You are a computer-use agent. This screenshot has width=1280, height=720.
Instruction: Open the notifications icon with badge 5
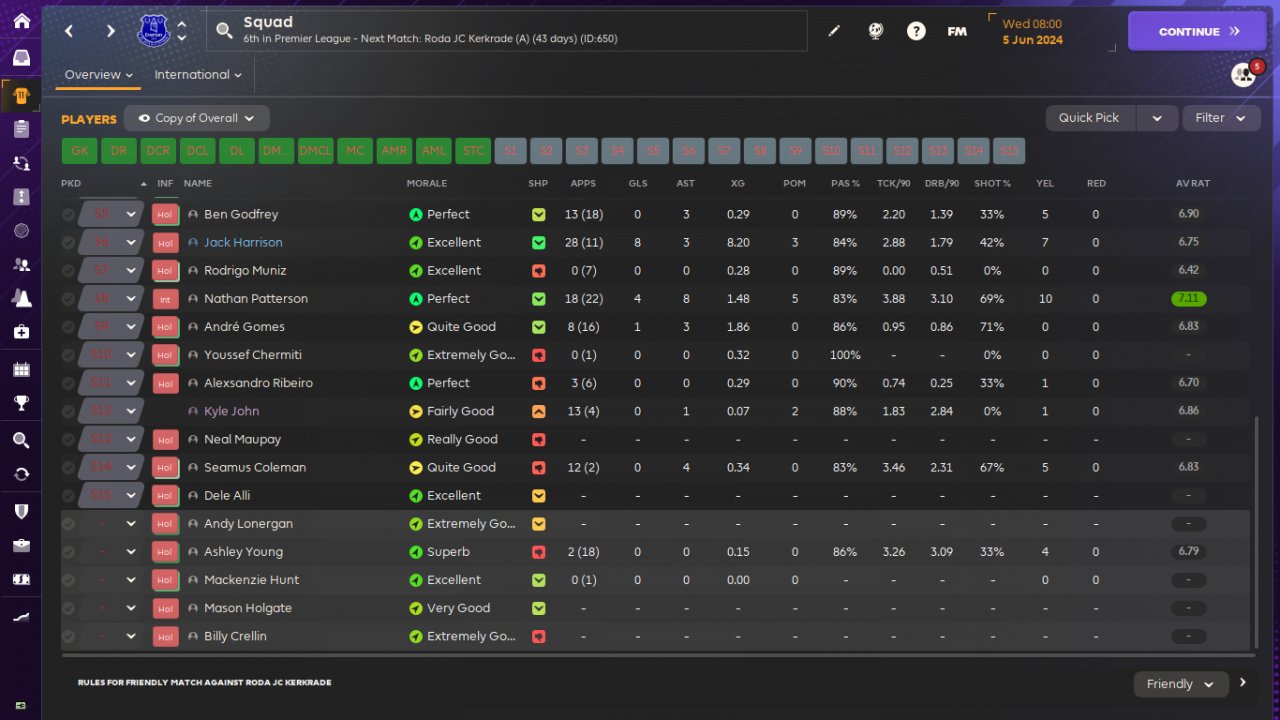click(x=1244, y=74)
